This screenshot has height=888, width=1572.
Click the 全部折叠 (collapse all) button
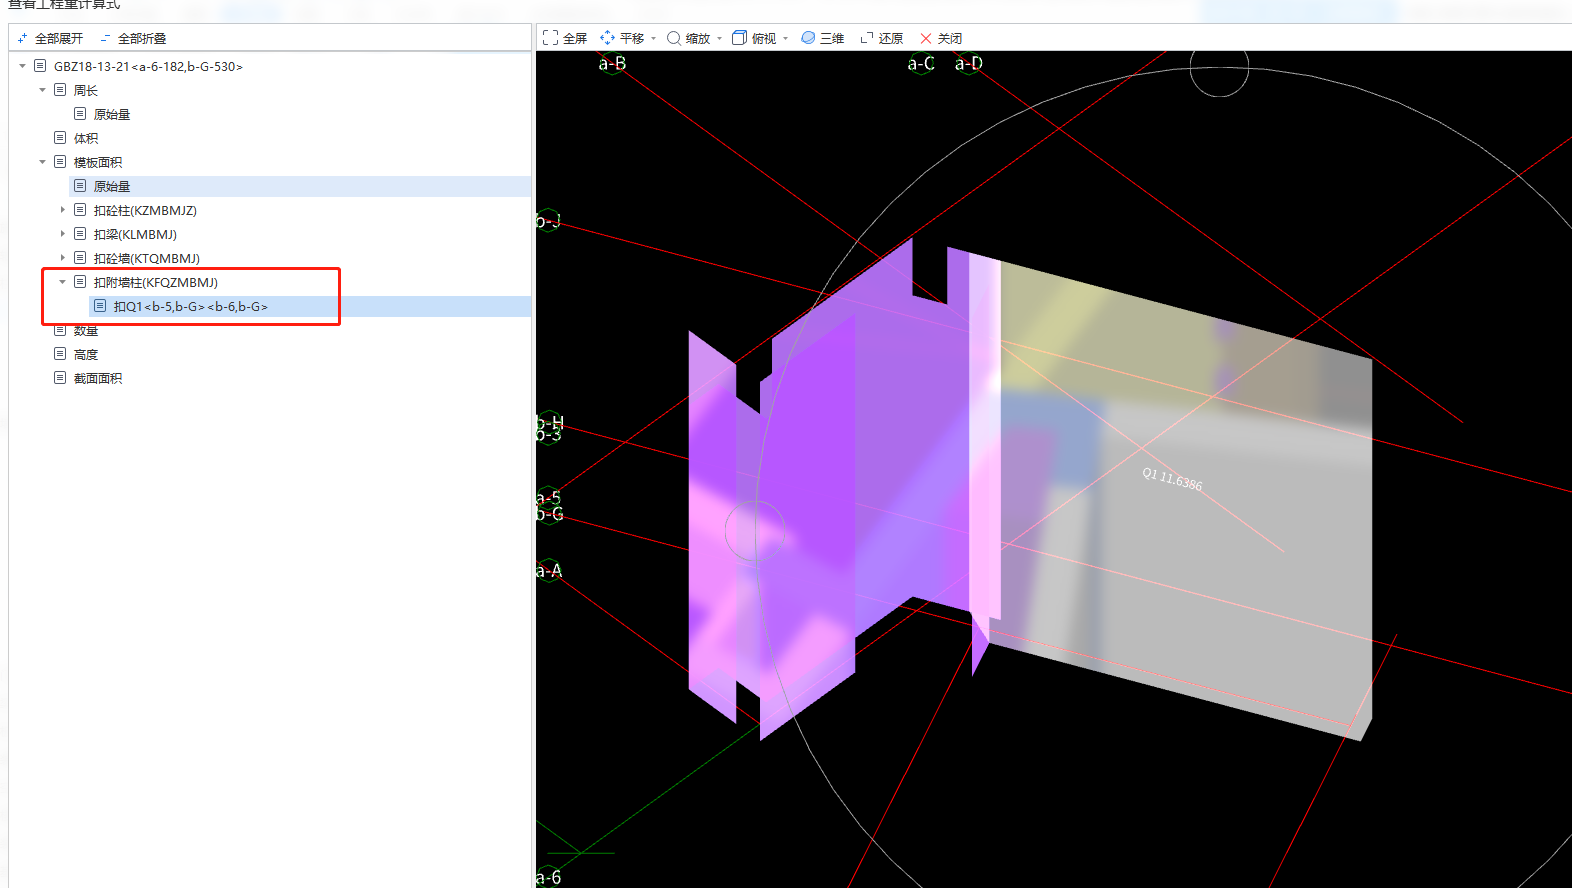coord(133,38)
